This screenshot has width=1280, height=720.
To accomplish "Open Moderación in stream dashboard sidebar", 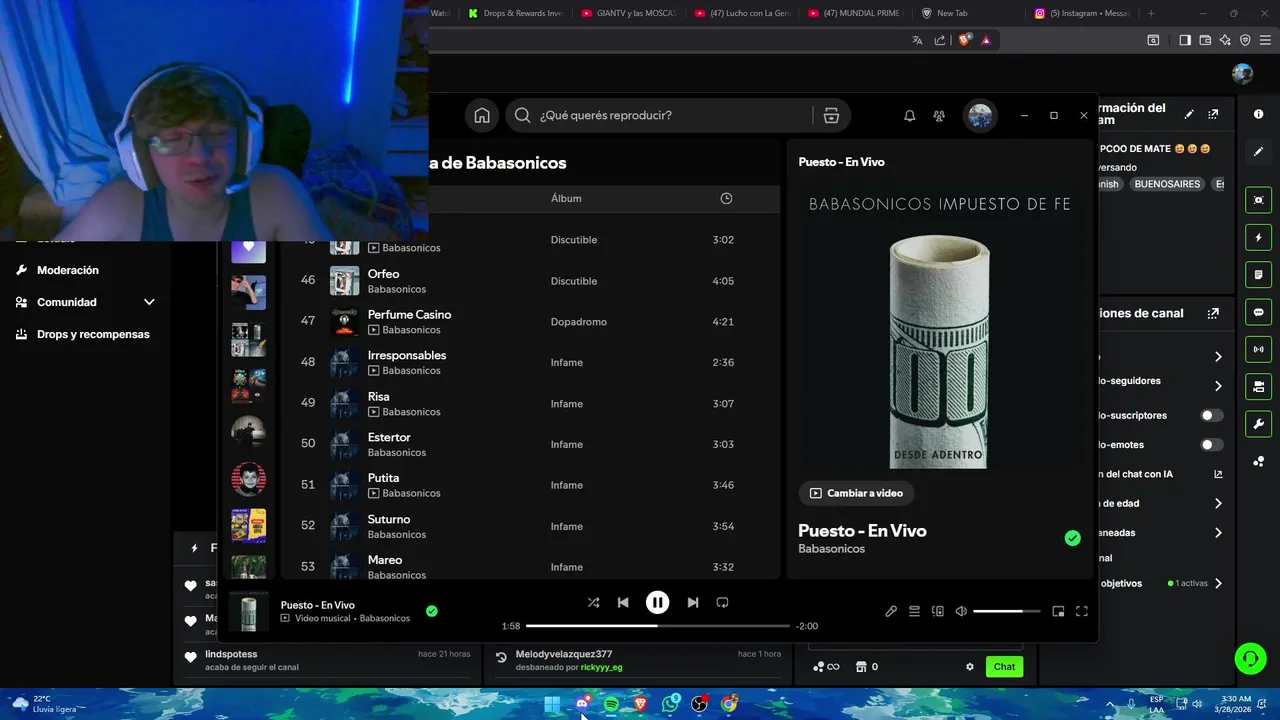I will coord(68,270).
